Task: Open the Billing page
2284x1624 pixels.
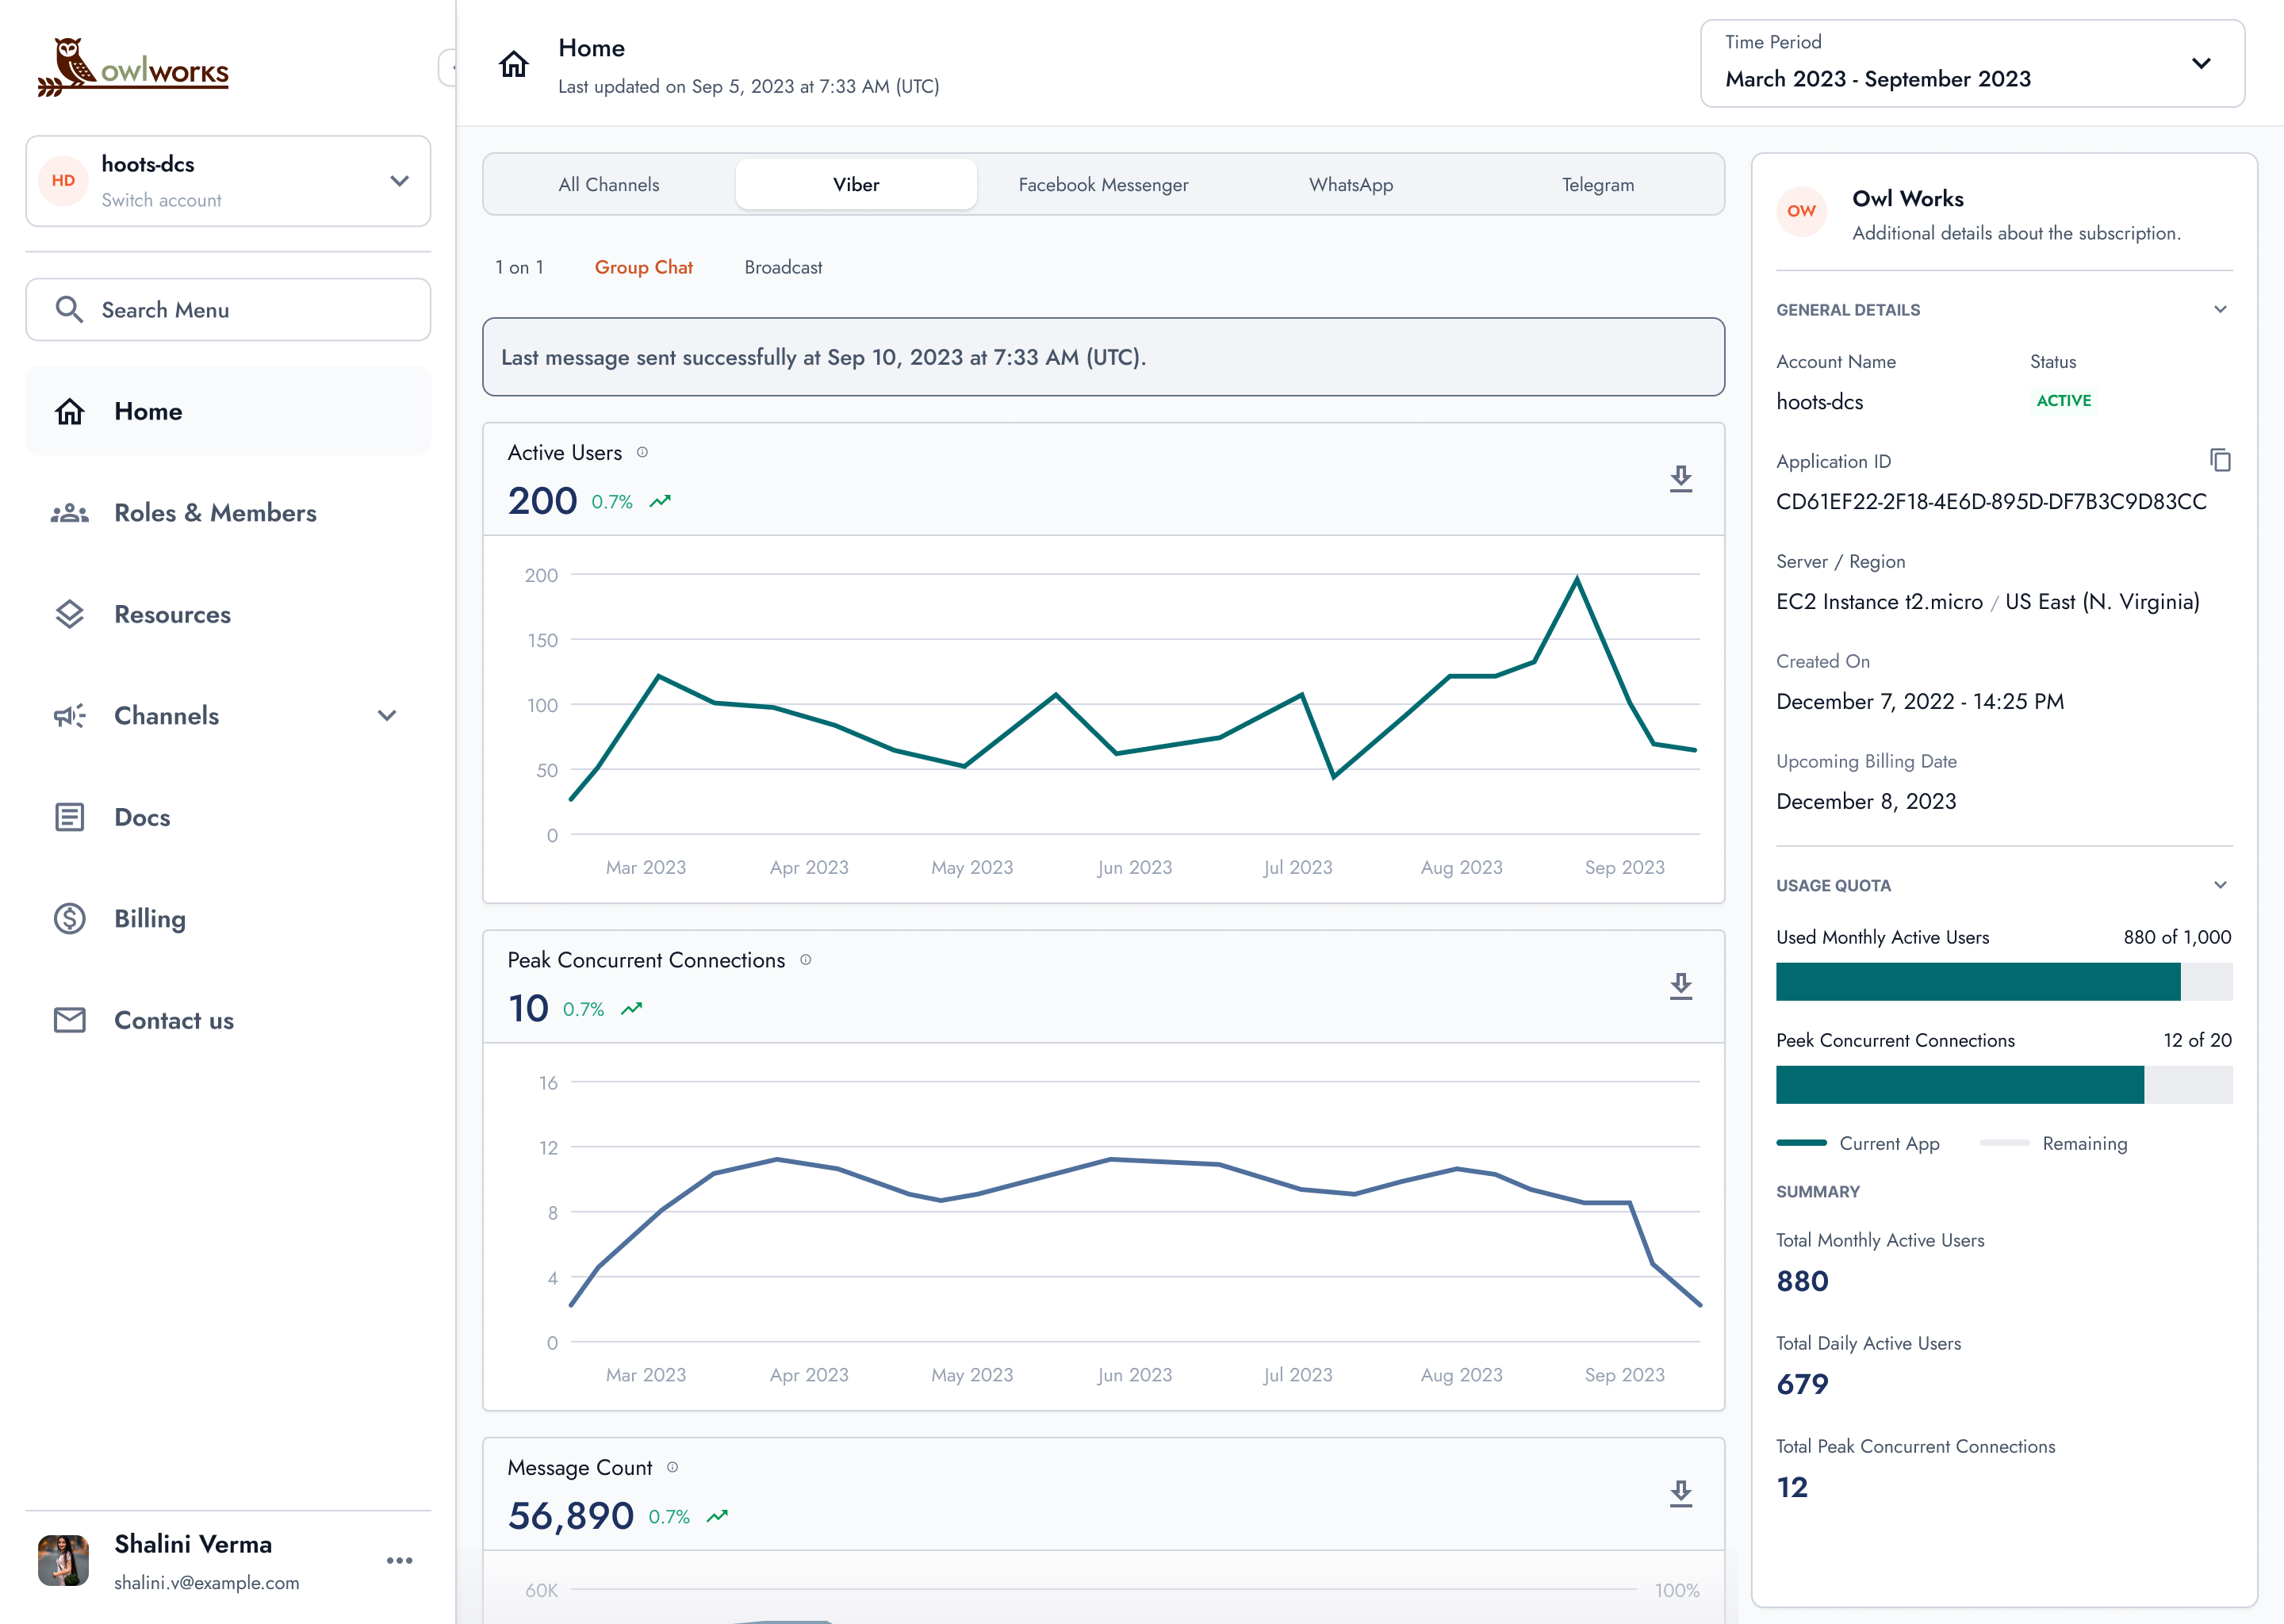Action: [x=149, y=918]
